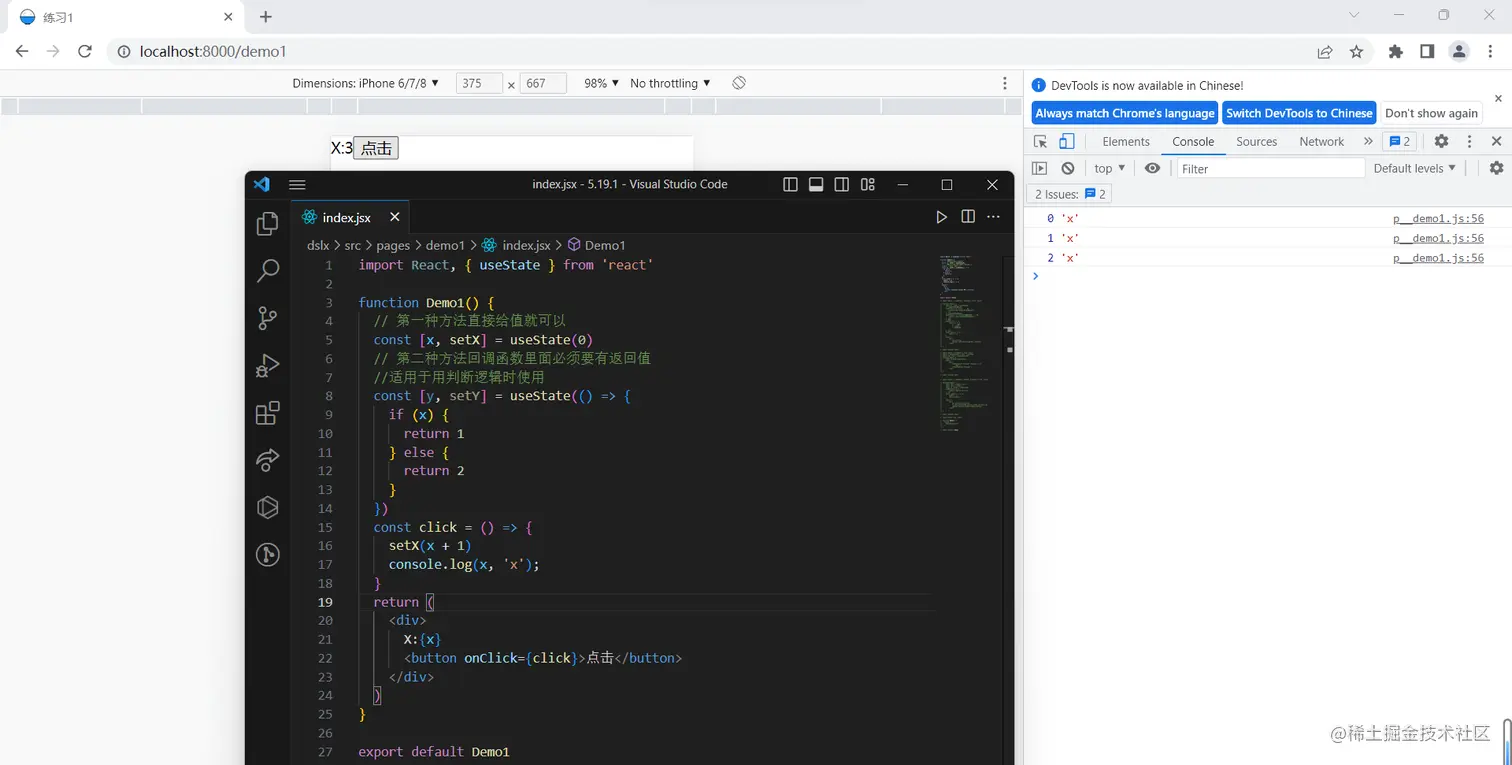Toggle live expression eye icon in console
The height and width of the screenshot is (765, 1512).
pos(1152,168)
